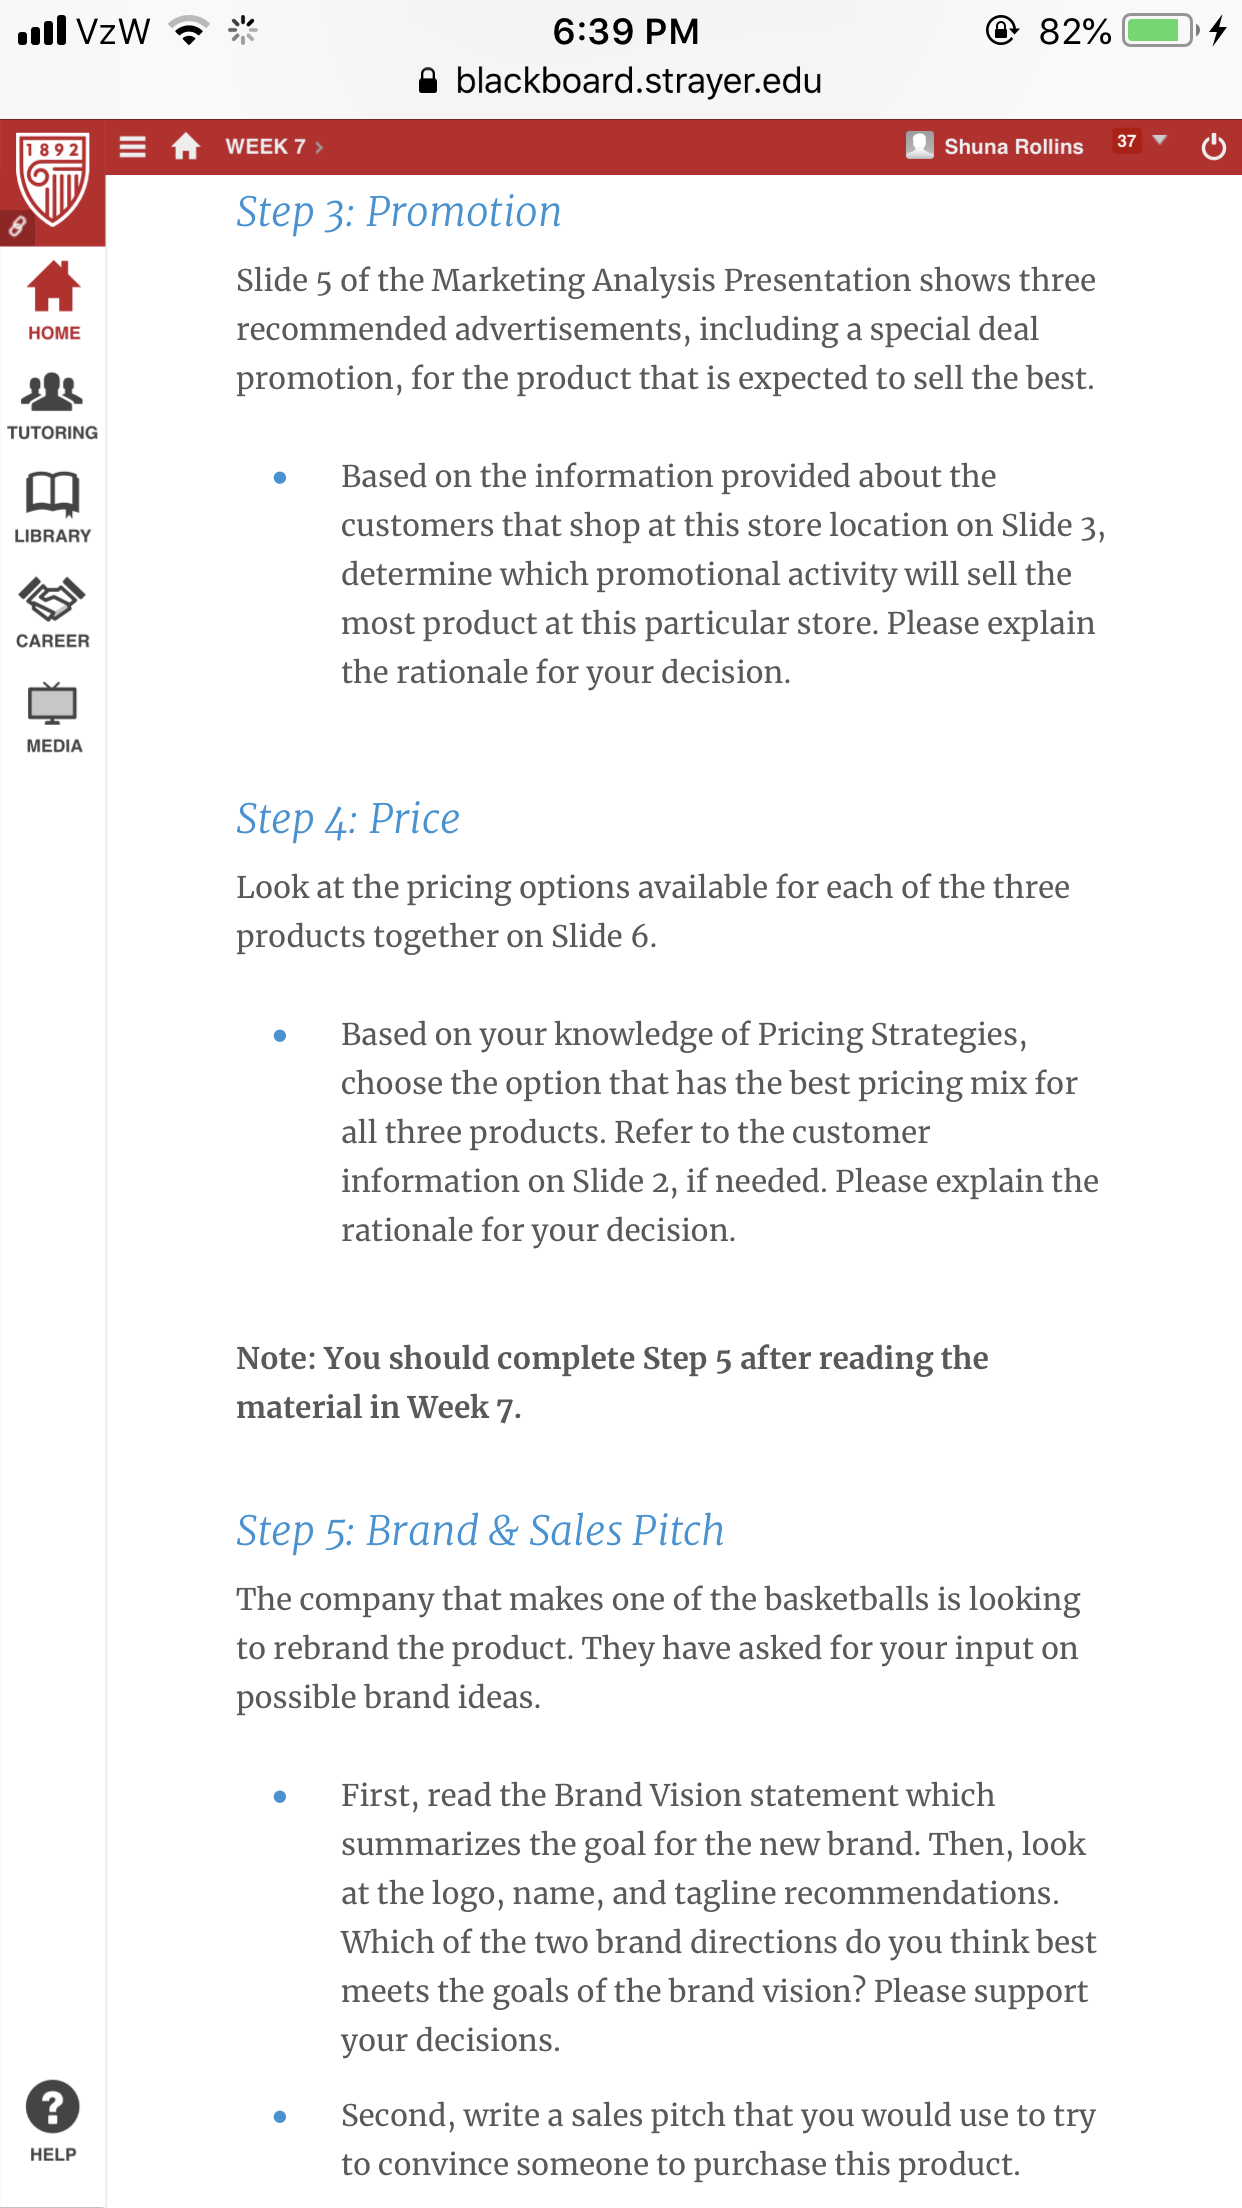Image resolution: width=1242 pixels, height=2208 pixels.
Task: Open the TUTORING sidebar icon
Action: (53, 406)
